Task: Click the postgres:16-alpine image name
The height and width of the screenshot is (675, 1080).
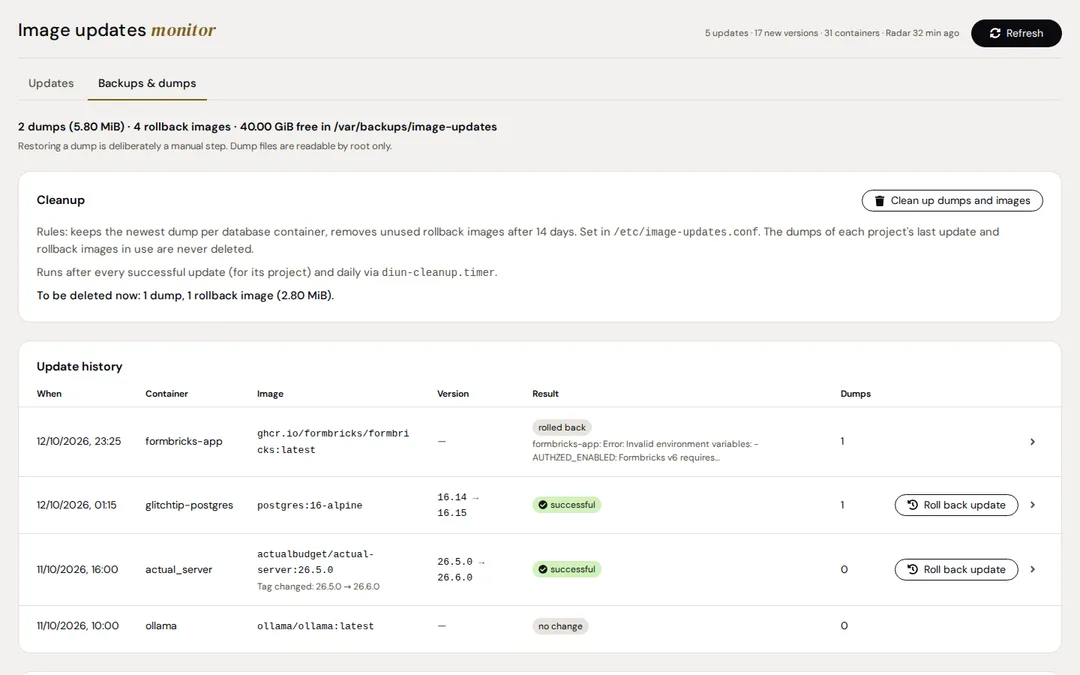Action: point(309,506)
